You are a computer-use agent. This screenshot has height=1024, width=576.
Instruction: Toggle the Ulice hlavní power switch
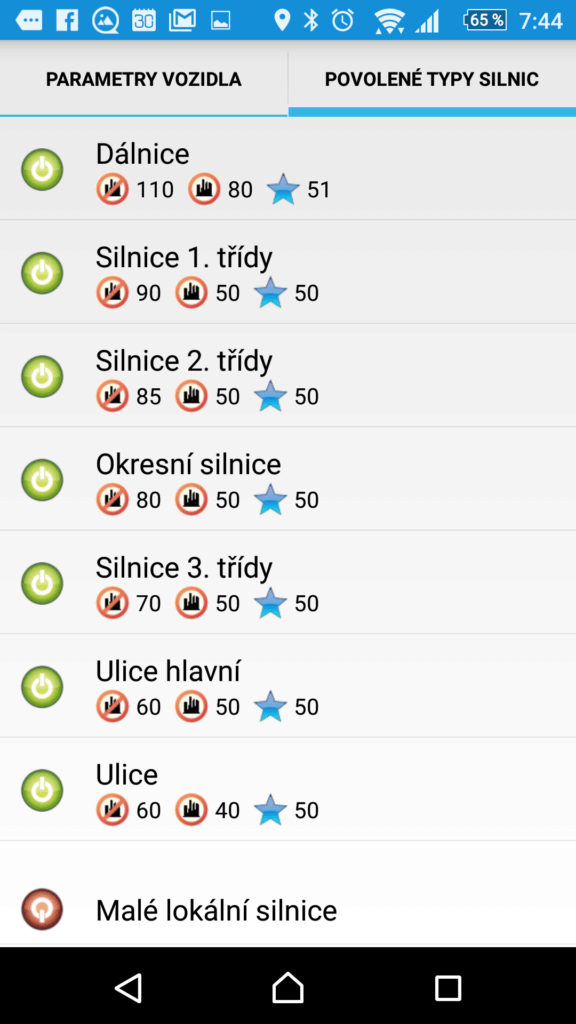pyautogui.click(x=42, y=687)
